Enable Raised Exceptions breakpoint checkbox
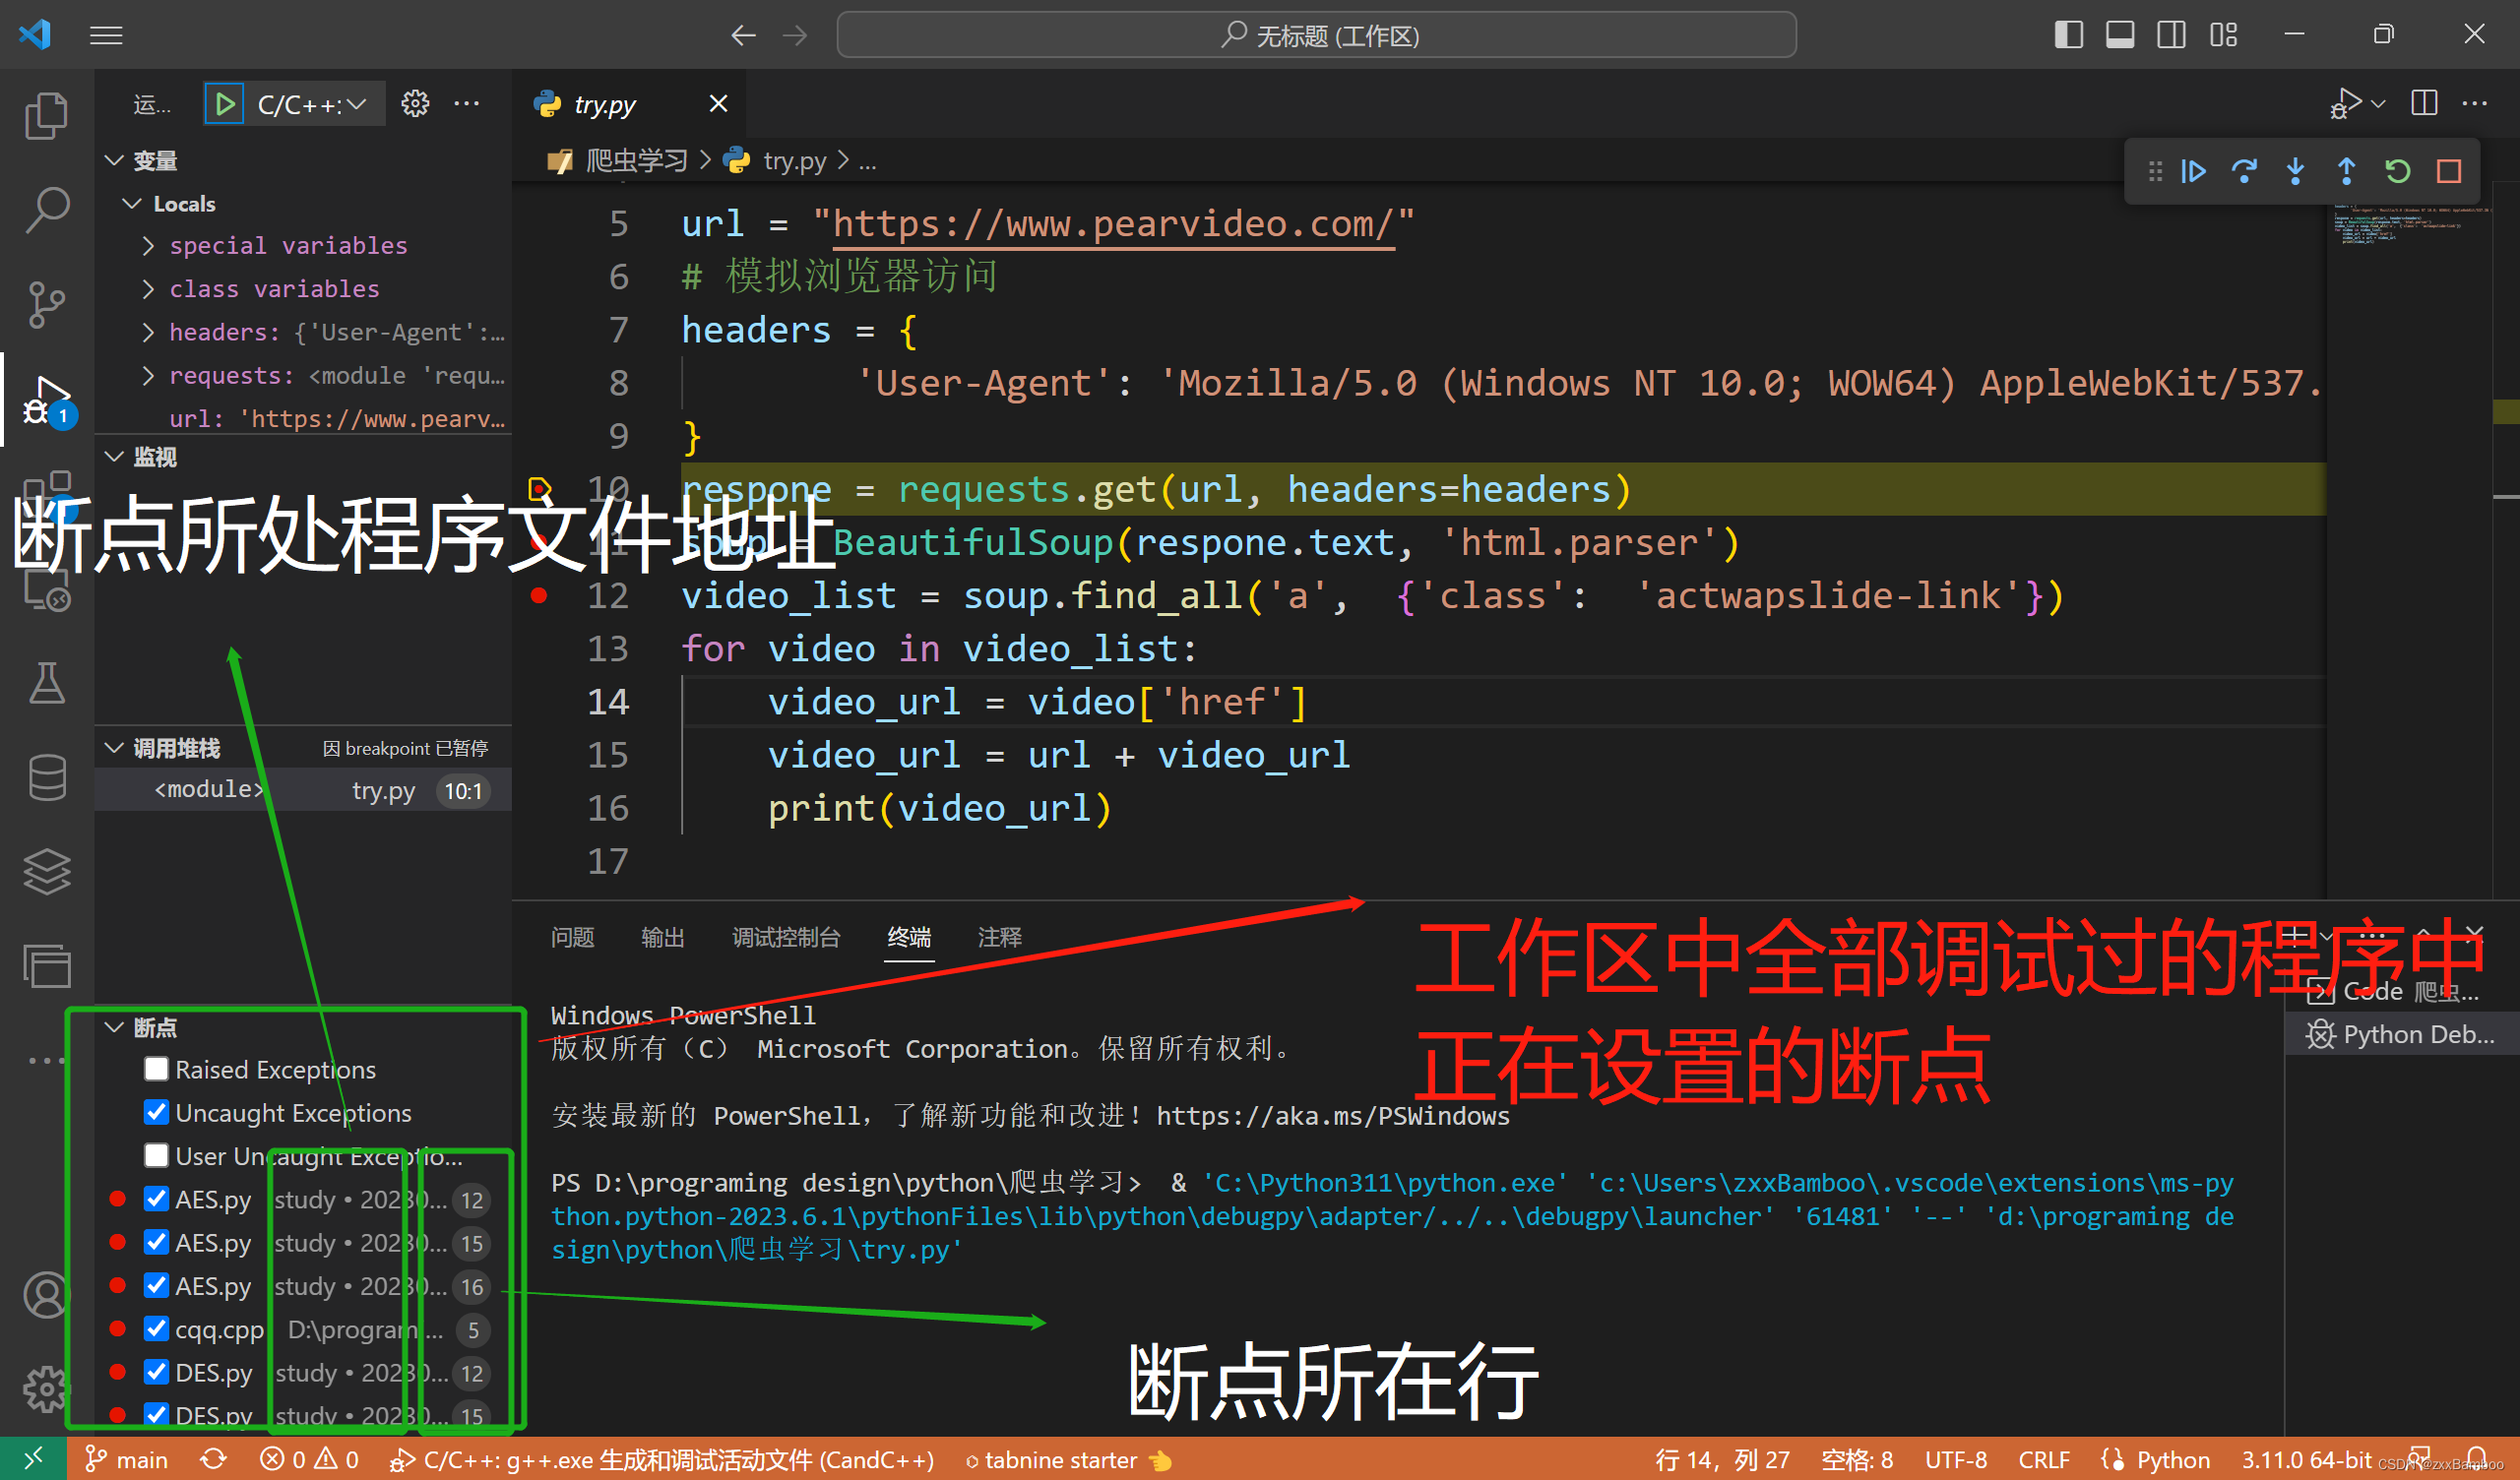 click(x=156, y=1069)
